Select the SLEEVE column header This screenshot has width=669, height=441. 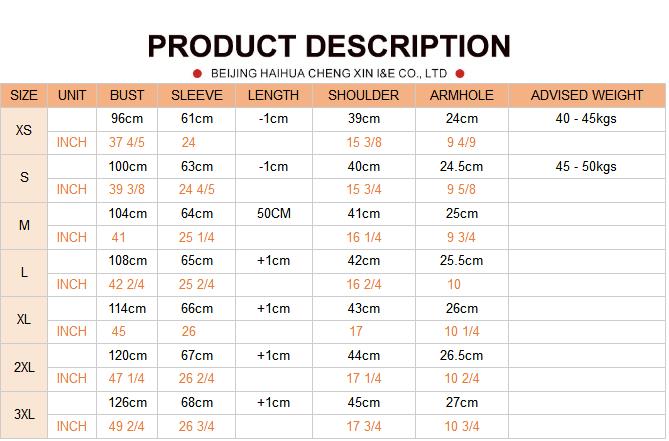[x=197, y=95]
